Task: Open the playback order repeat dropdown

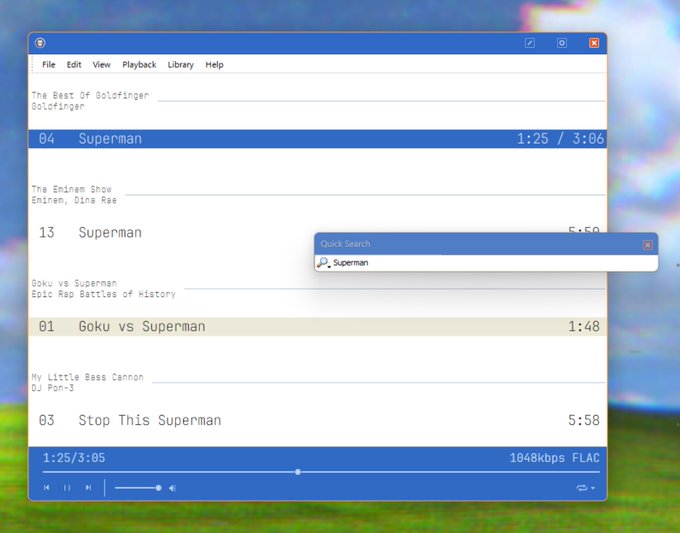Action: (x=585, y=488)
